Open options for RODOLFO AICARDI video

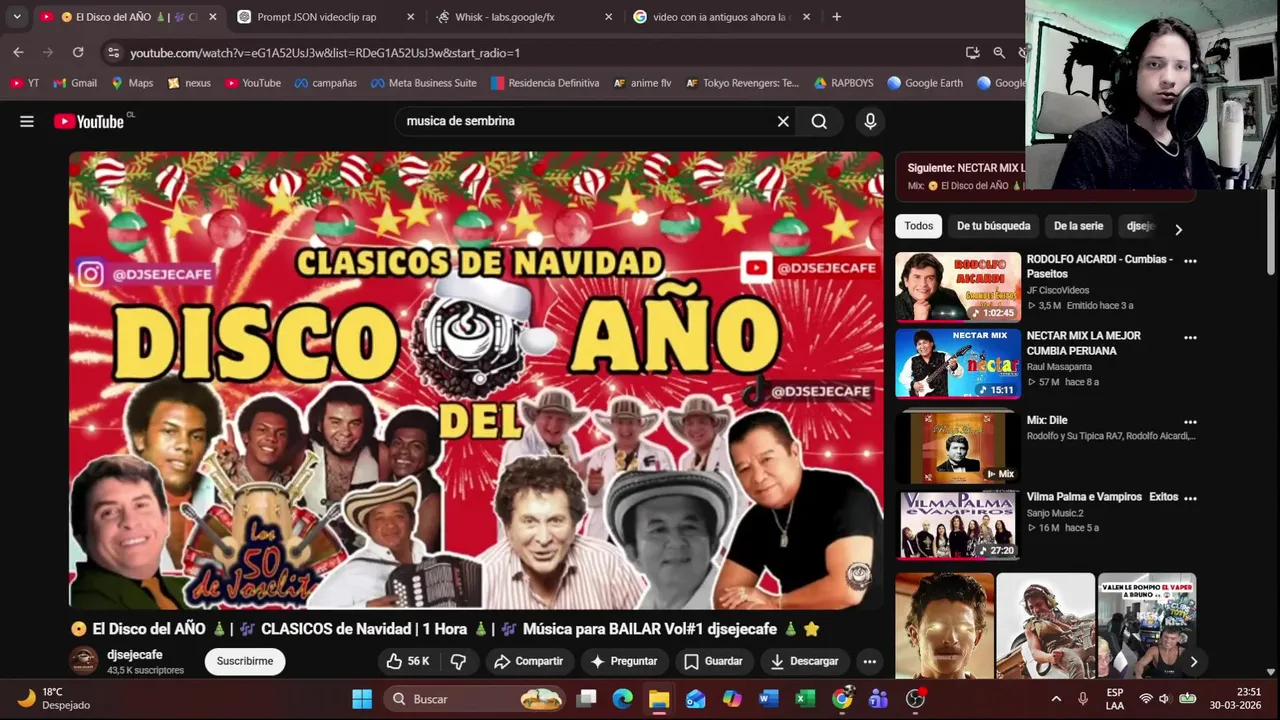click(x=1190, y=261)
